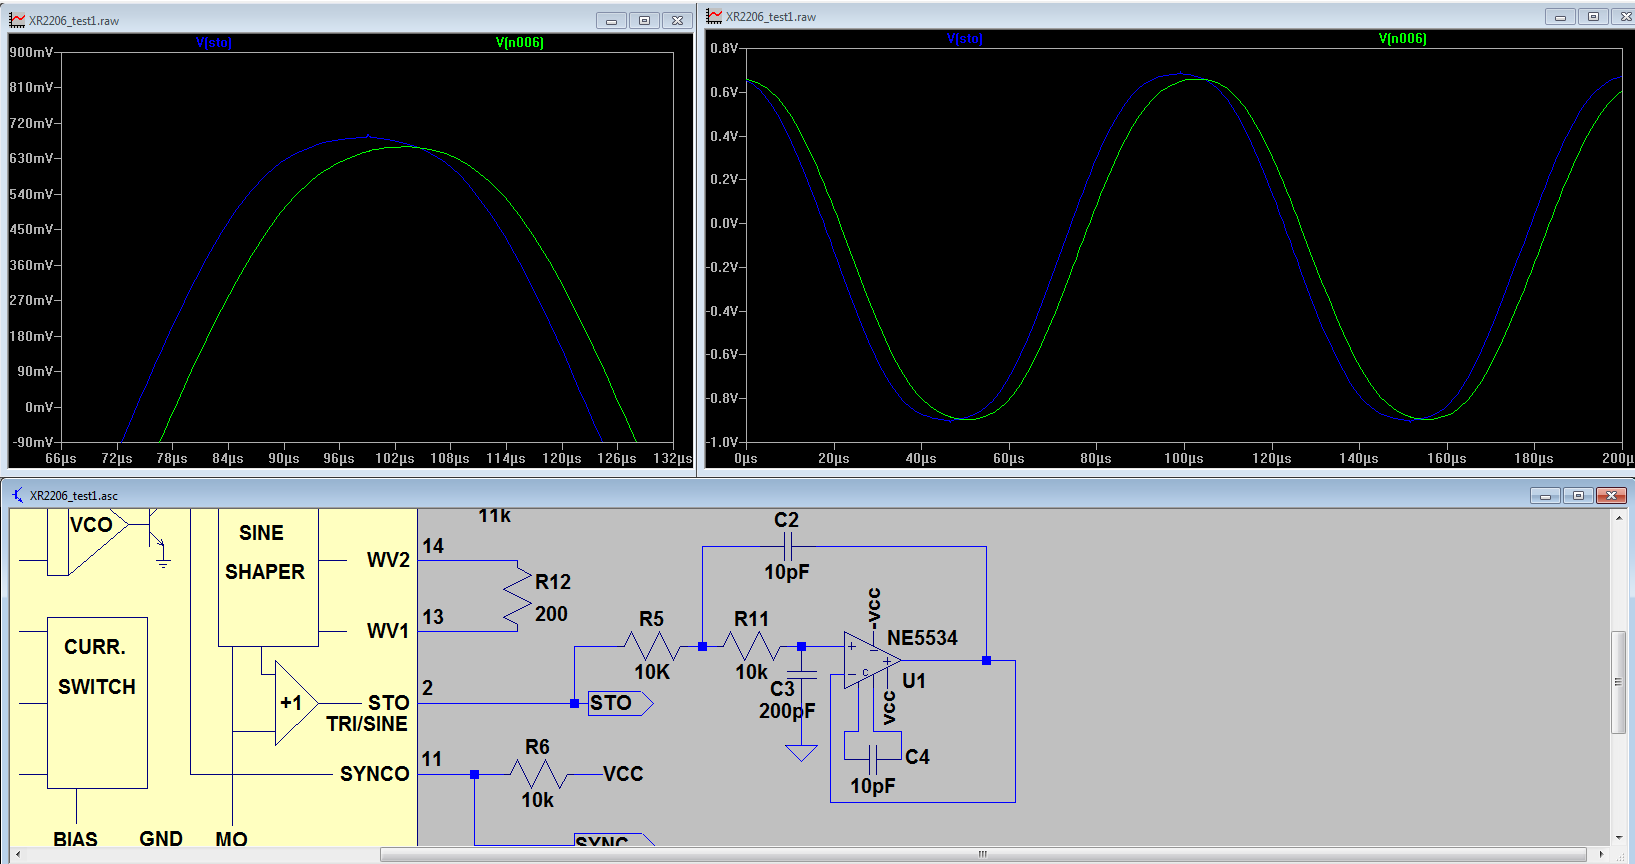Click the 10pF value under C4
The height and width of the screenshot is (864, 1635).
873,786
